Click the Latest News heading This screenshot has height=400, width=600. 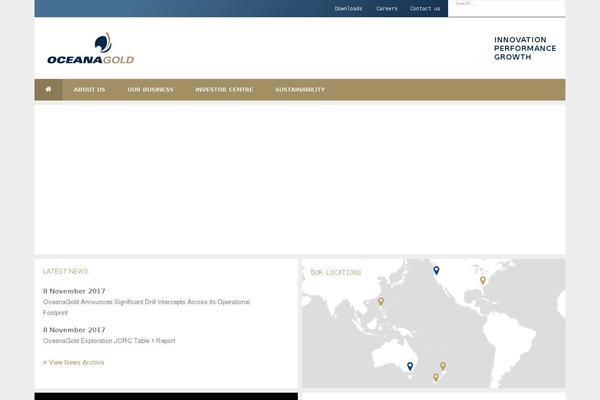click(x=65, y=271)
